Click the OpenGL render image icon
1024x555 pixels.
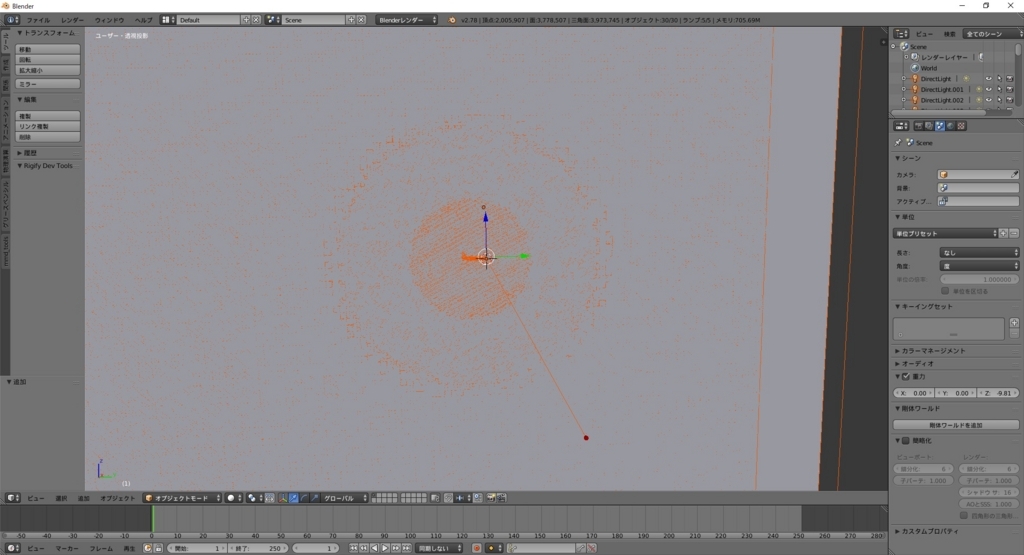point(491,498)
